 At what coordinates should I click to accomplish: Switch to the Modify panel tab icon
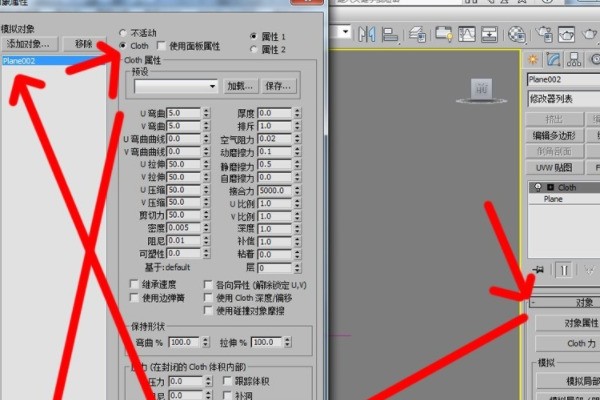pyautogui.click(x=555, y=59)
